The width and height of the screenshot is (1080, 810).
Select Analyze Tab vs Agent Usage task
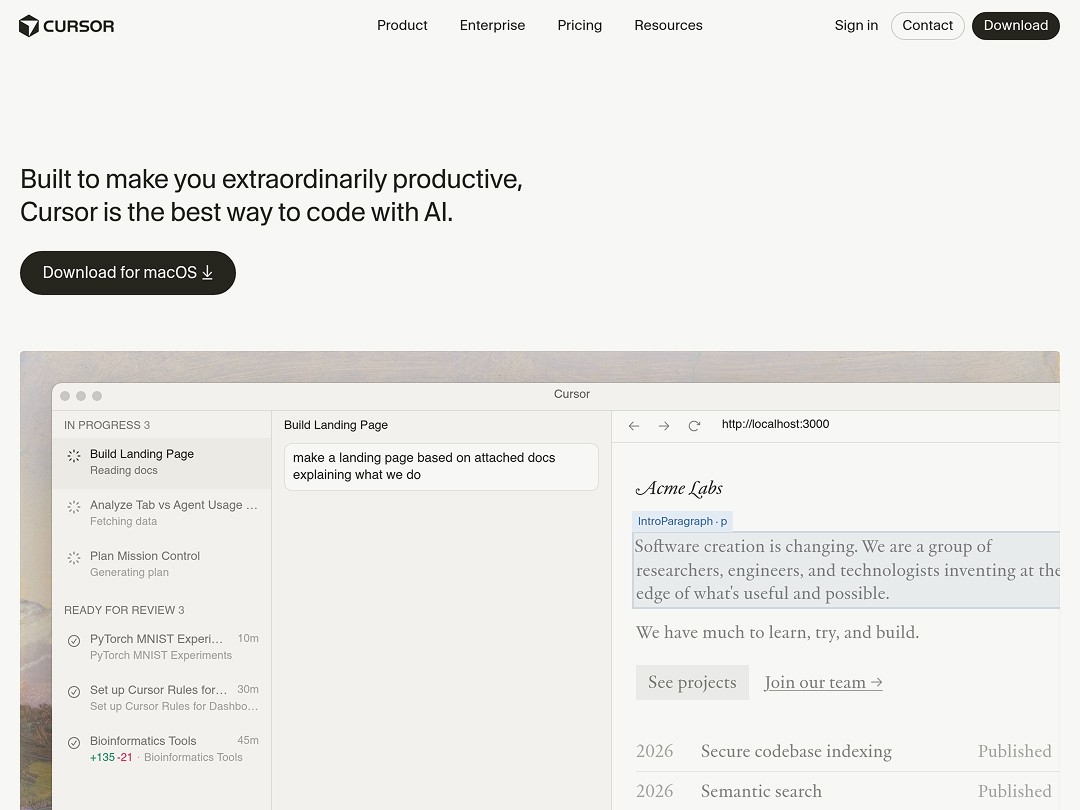point(162,513)
